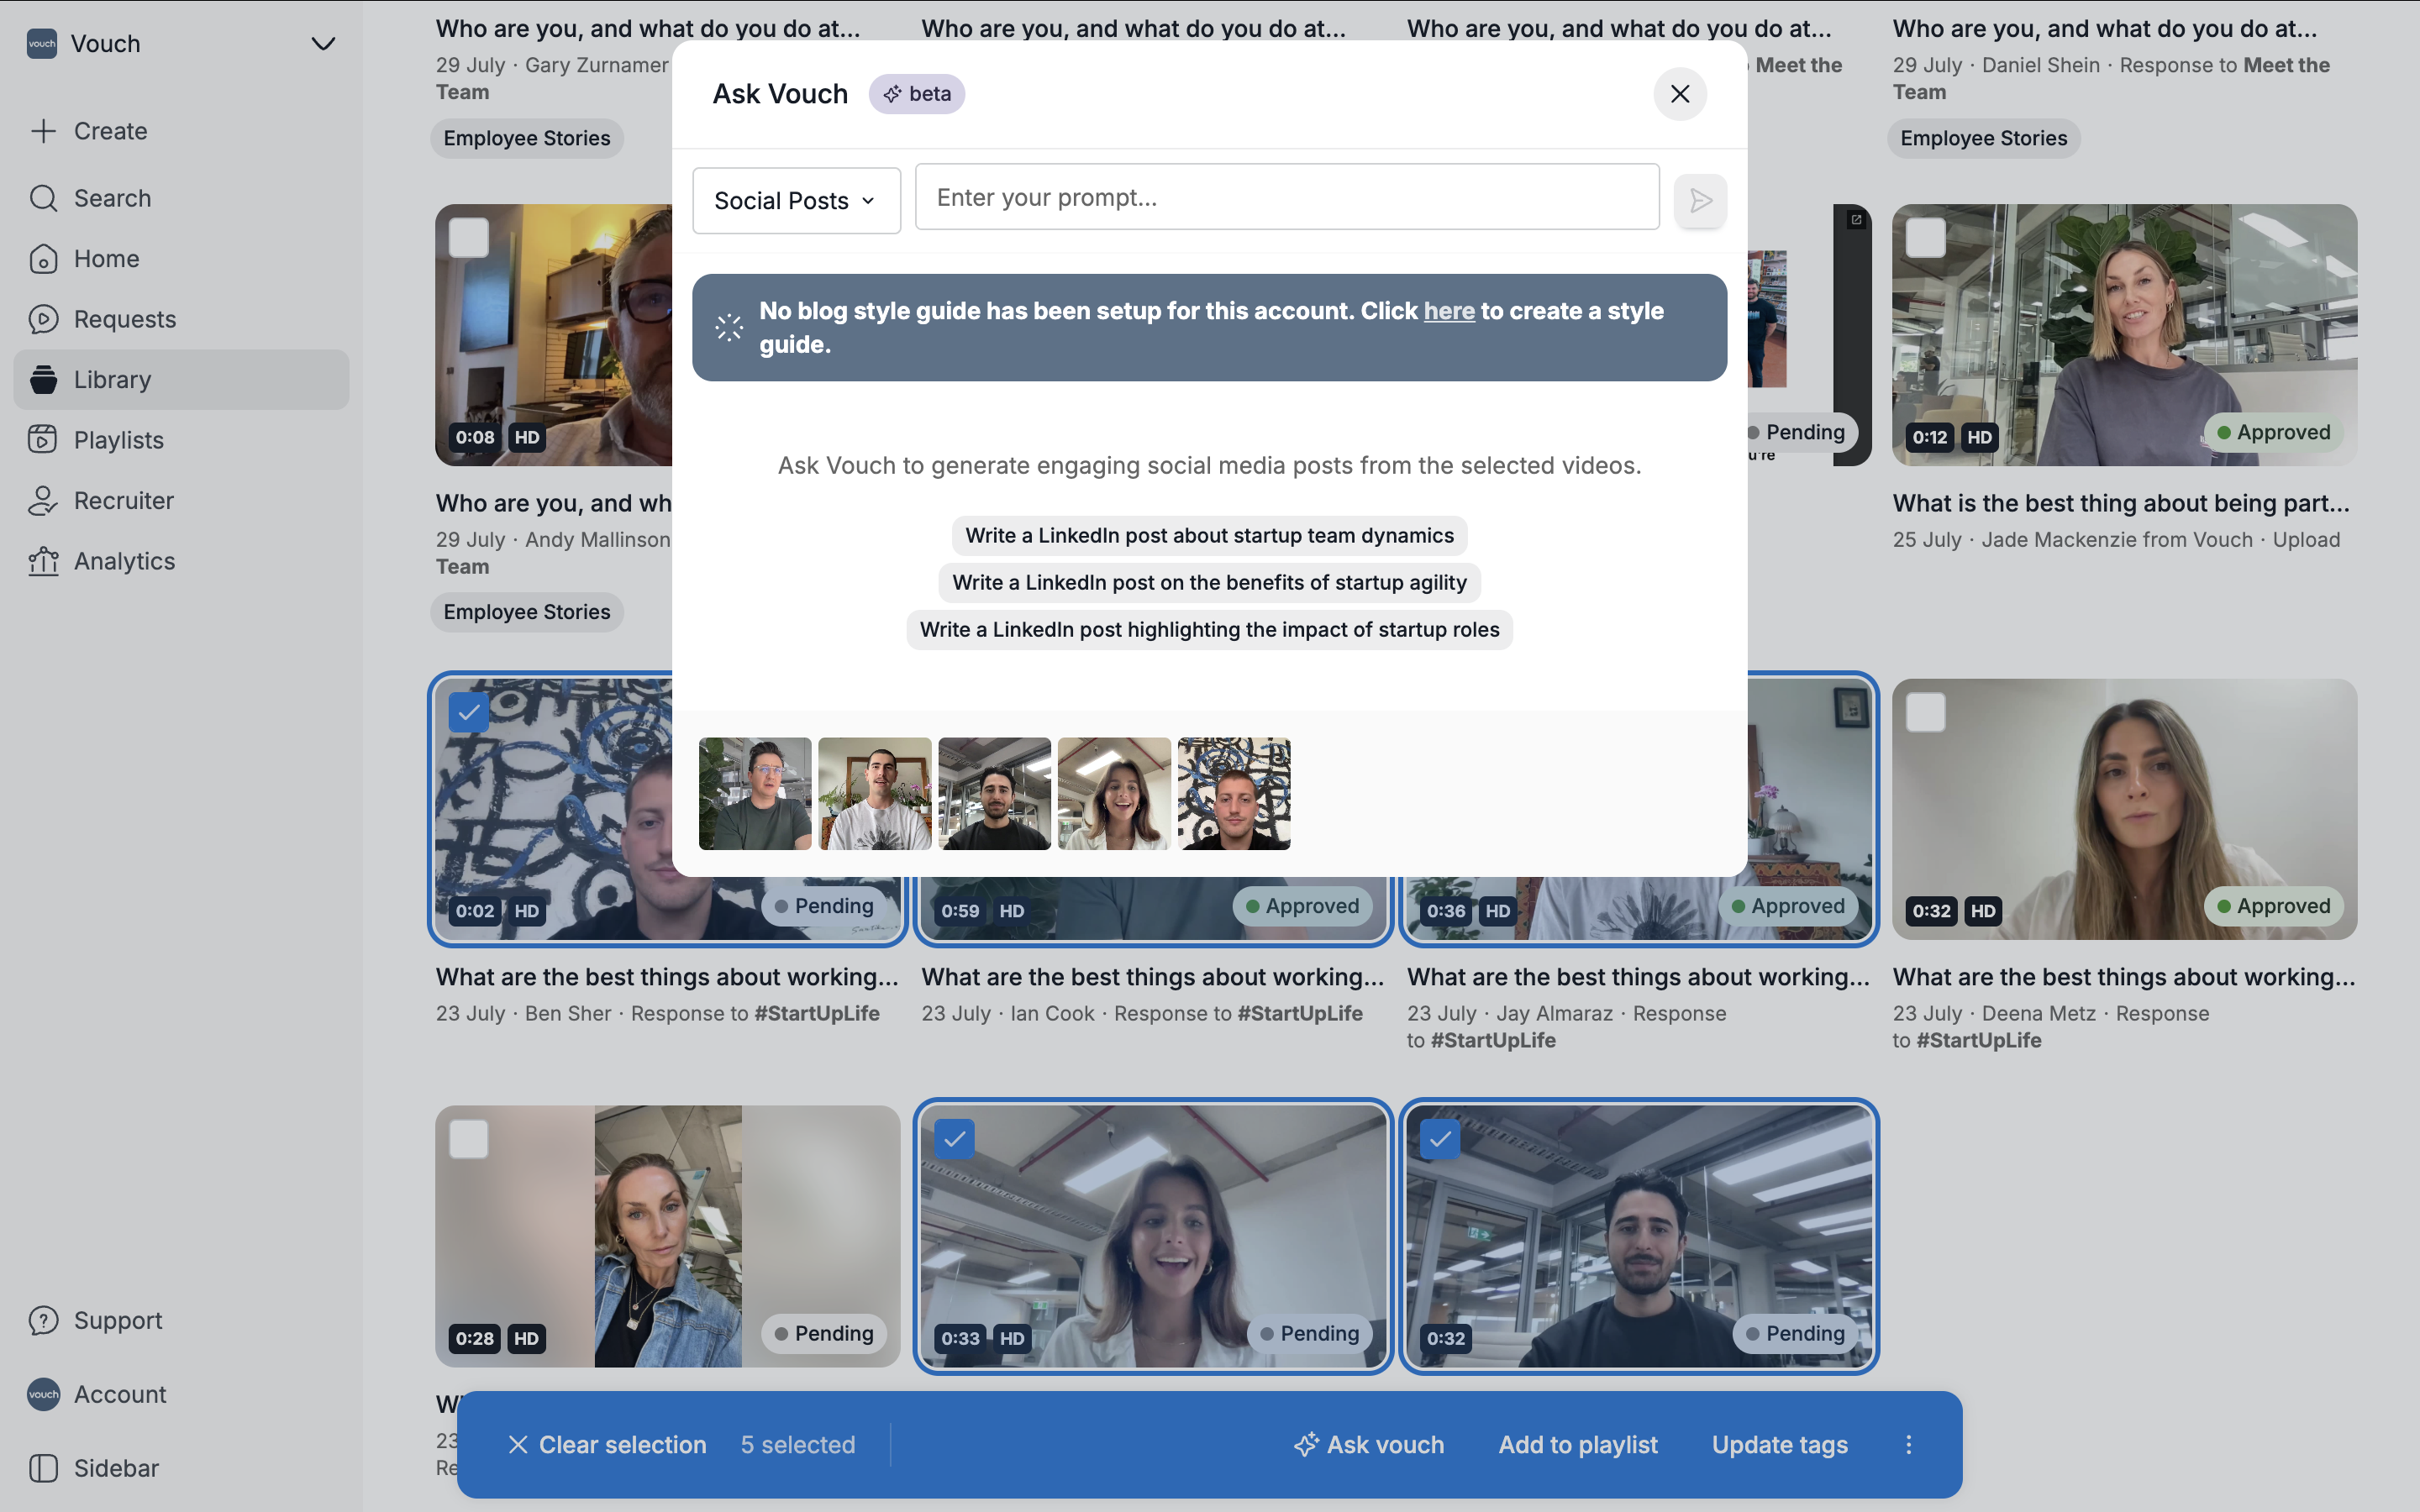
Task: Click Update tags in selection bar
Action: pyautogui.click(x=1780, y=1445)
